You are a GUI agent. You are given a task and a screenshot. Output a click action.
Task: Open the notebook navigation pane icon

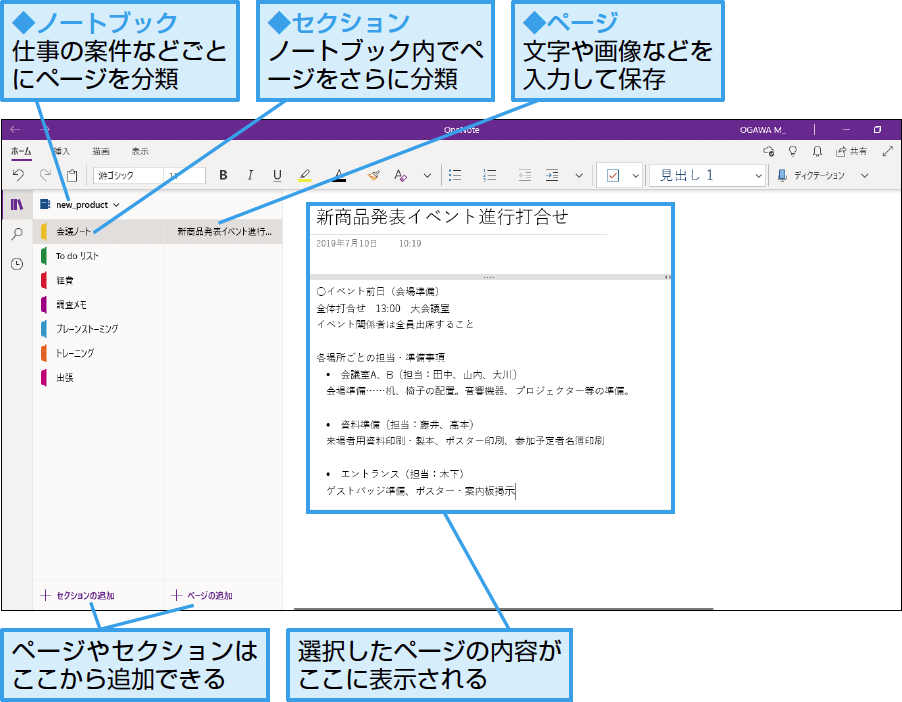[17, 205]
